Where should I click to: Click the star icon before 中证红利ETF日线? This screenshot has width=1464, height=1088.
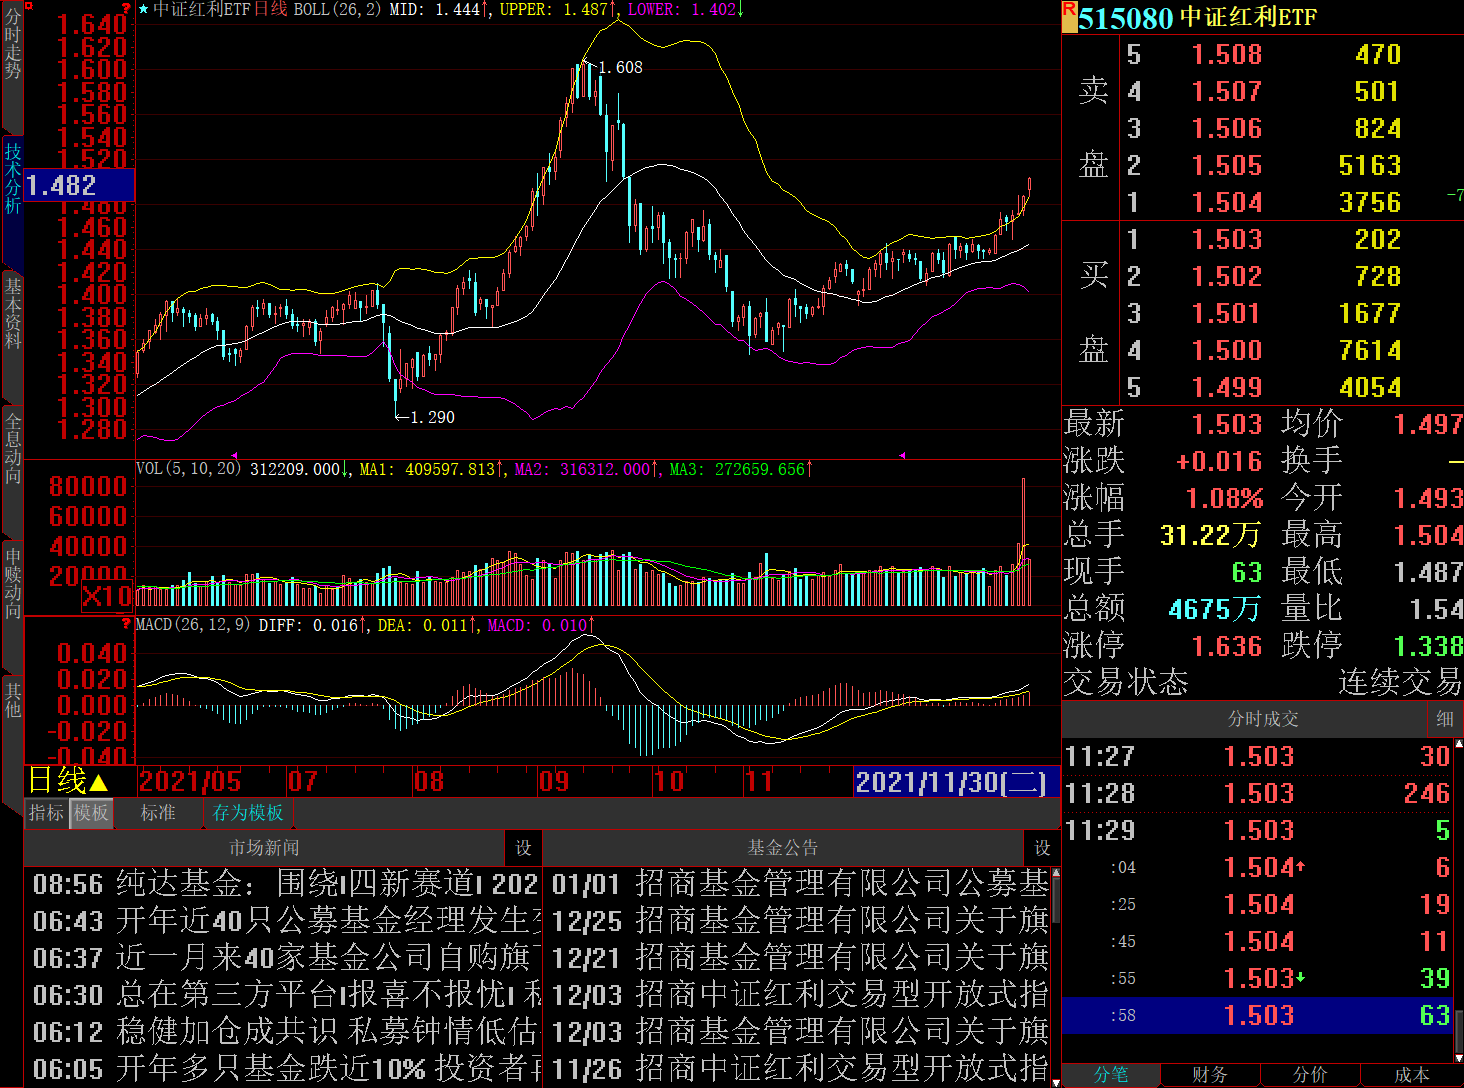tap(144, 9)
